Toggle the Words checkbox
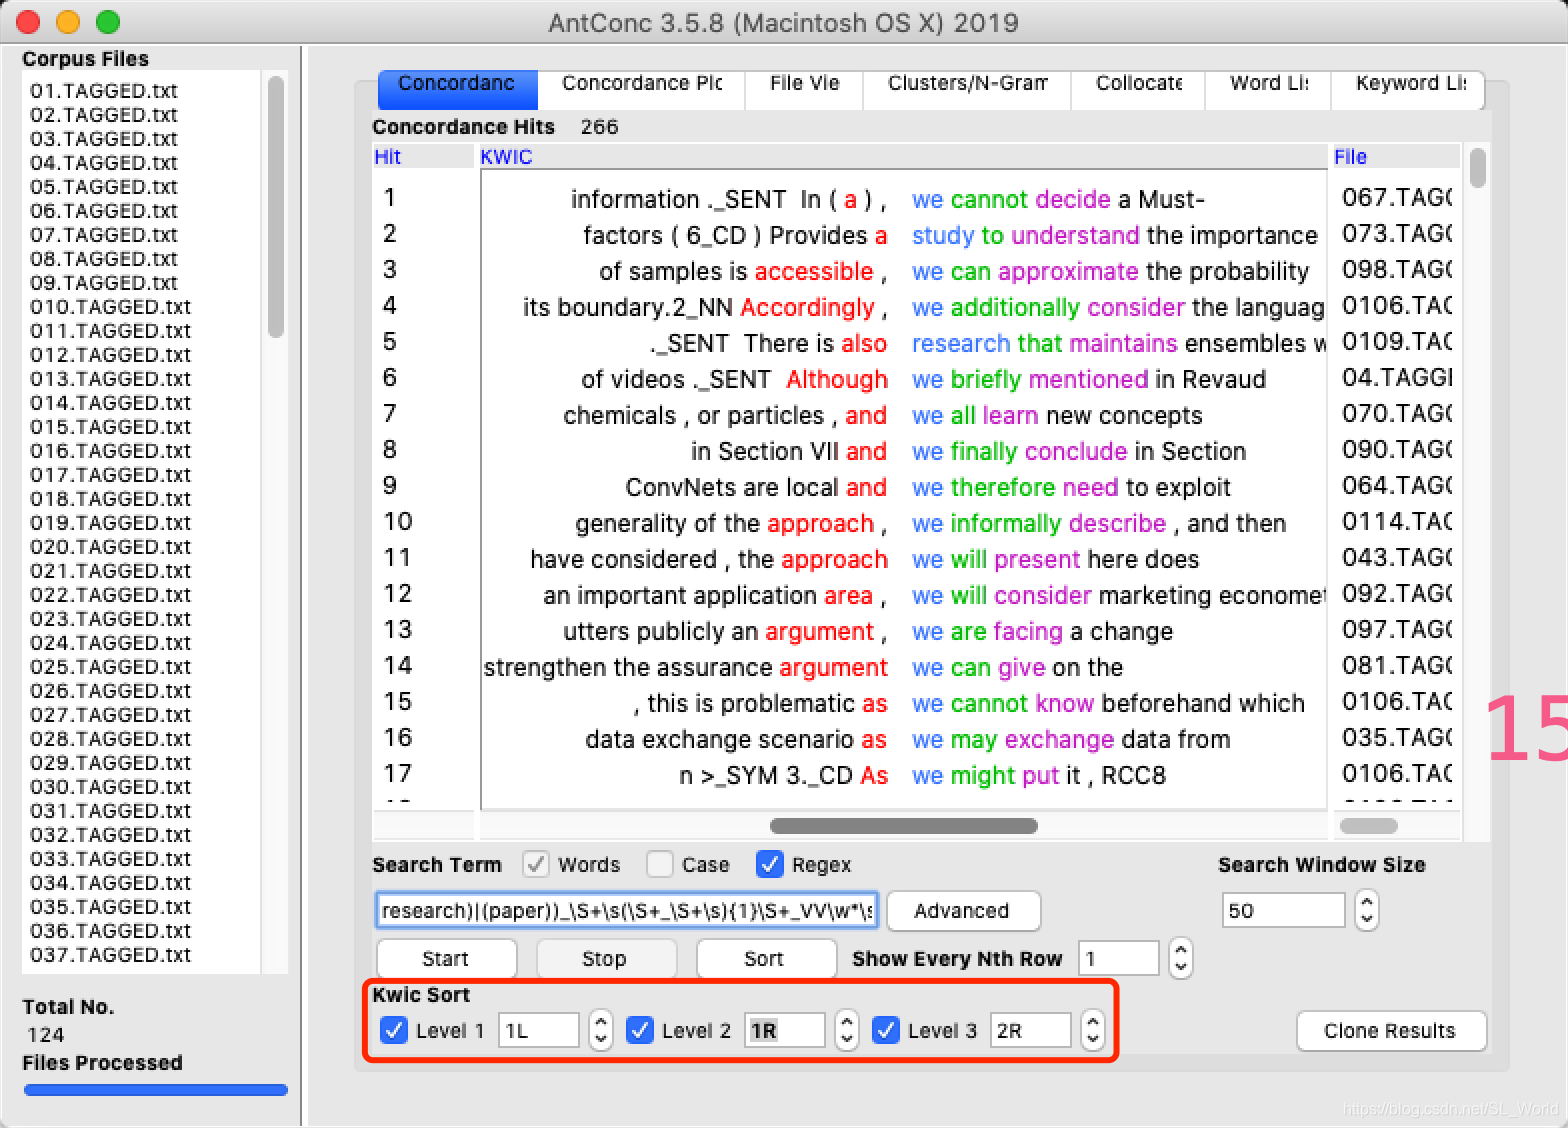Image resolution: width=1568 pixels, height=1128 pixels. [536, 864]
